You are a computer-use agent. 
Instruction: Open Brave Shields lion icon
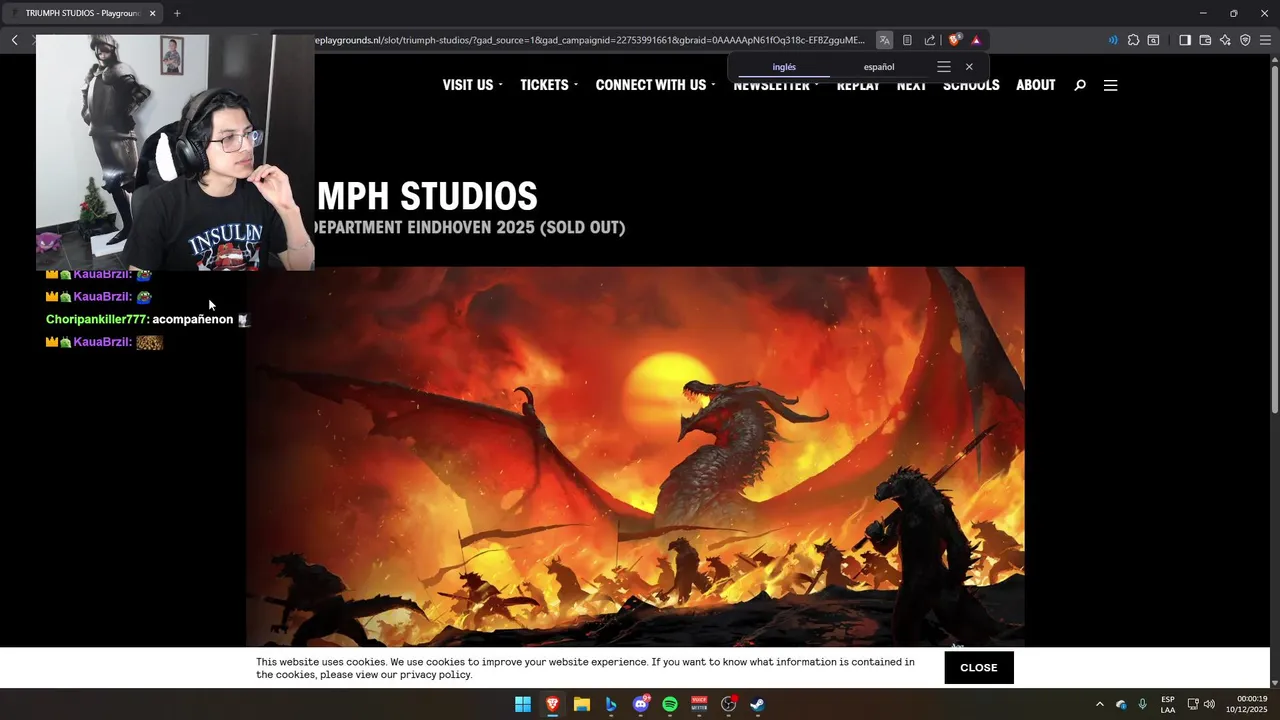[x=954, y=40]
